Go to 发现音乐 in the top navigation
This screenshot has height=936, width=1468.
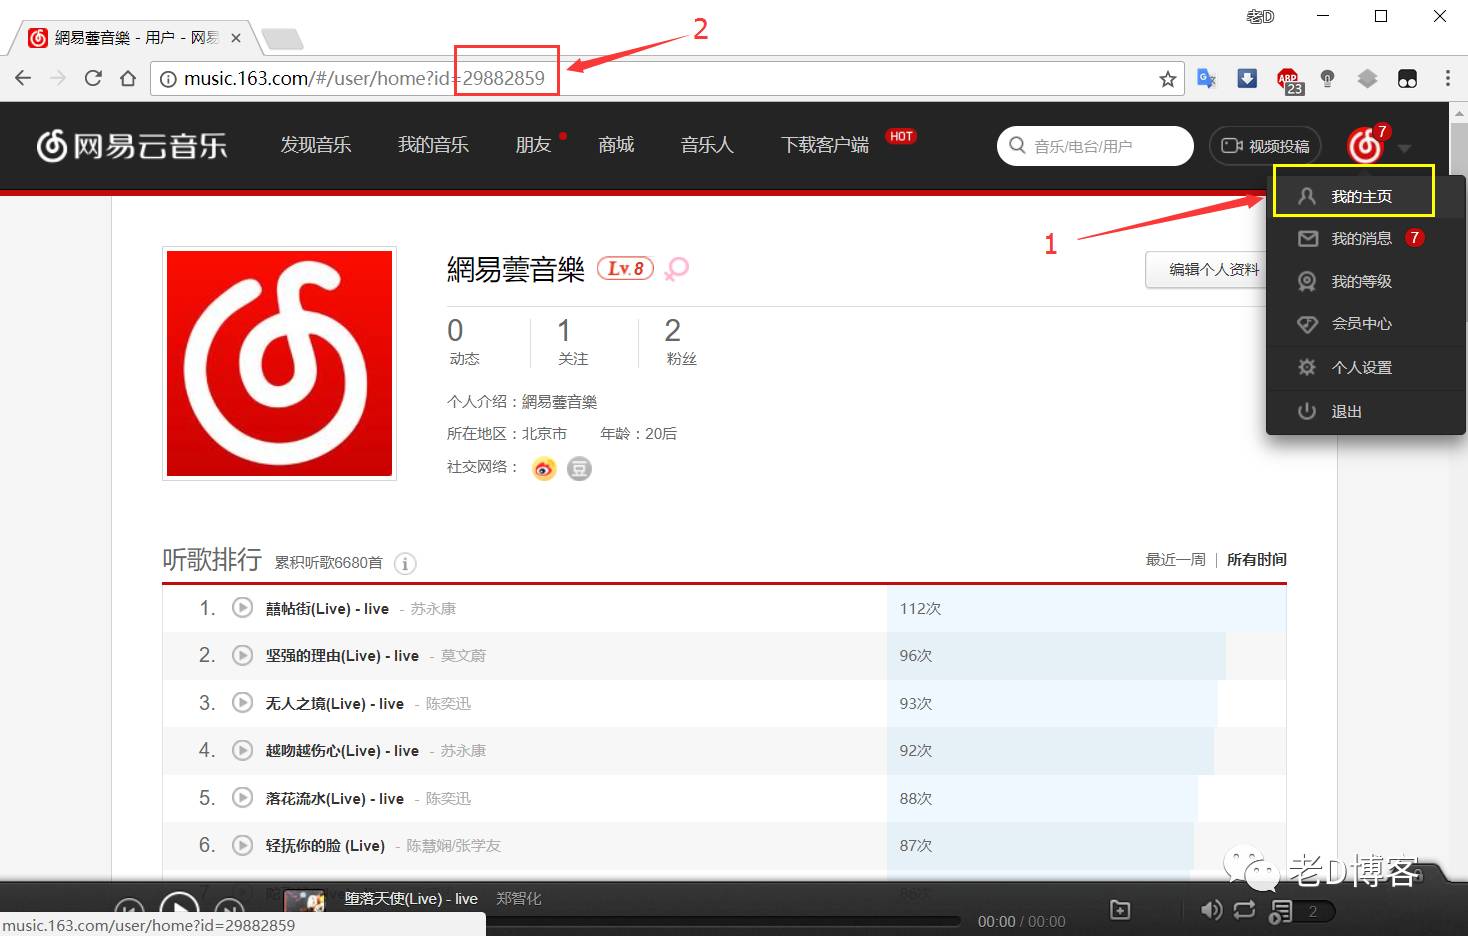[x=316, y=145]
